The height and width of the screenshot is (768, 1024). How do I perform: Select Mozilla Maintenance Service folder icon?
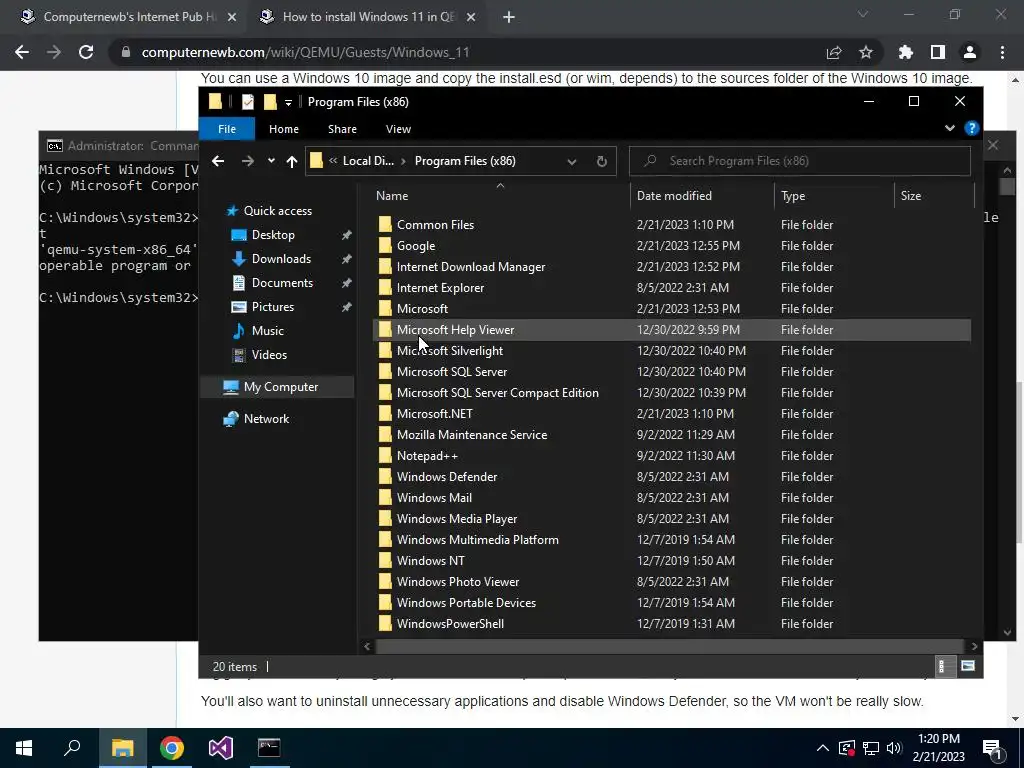385,435
